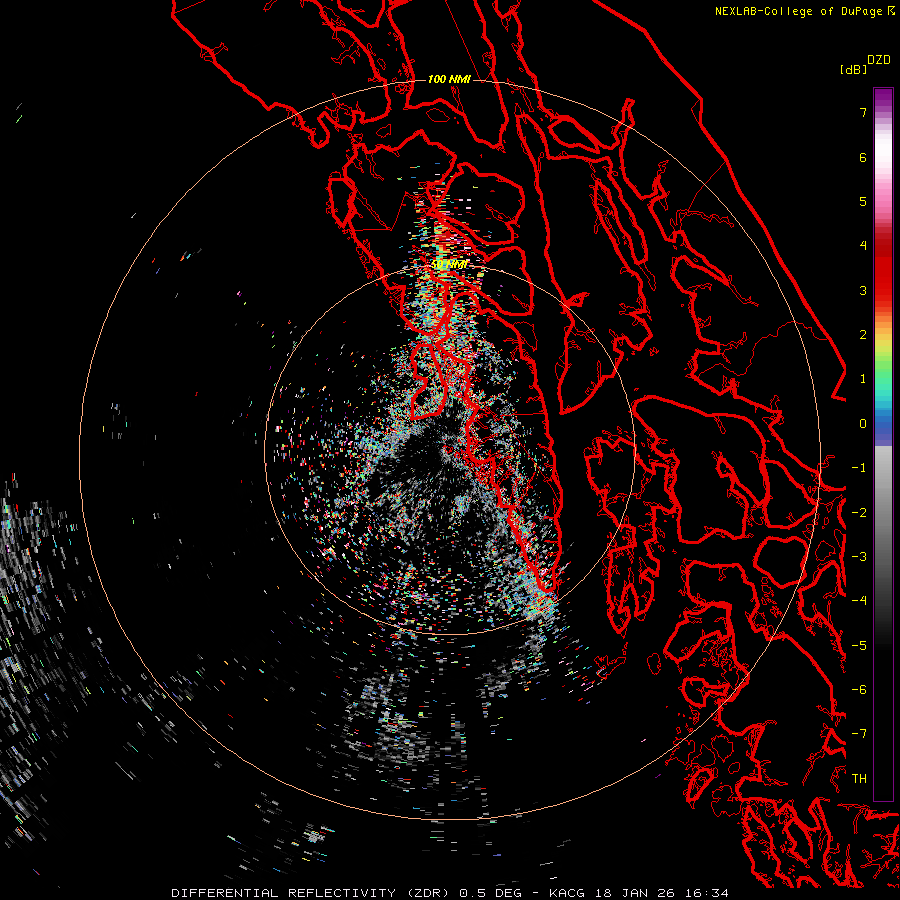Click the -2 value on the color scale
Screen dimensions: 900x900
(859, 513)
